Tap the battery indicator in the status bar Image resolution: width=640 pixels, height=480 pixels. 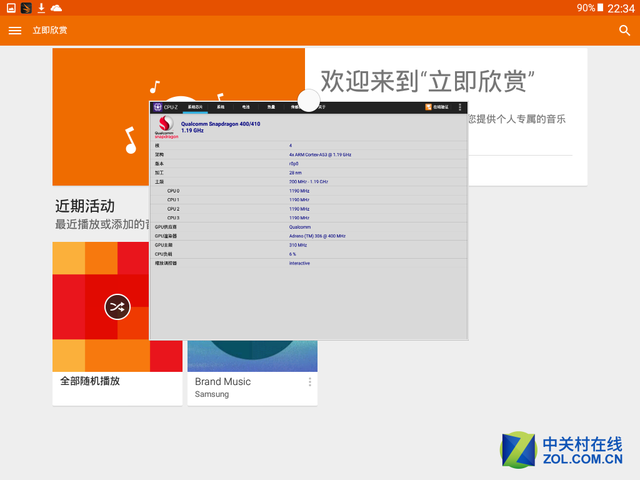pyautogui.click(x=600, y=7)
